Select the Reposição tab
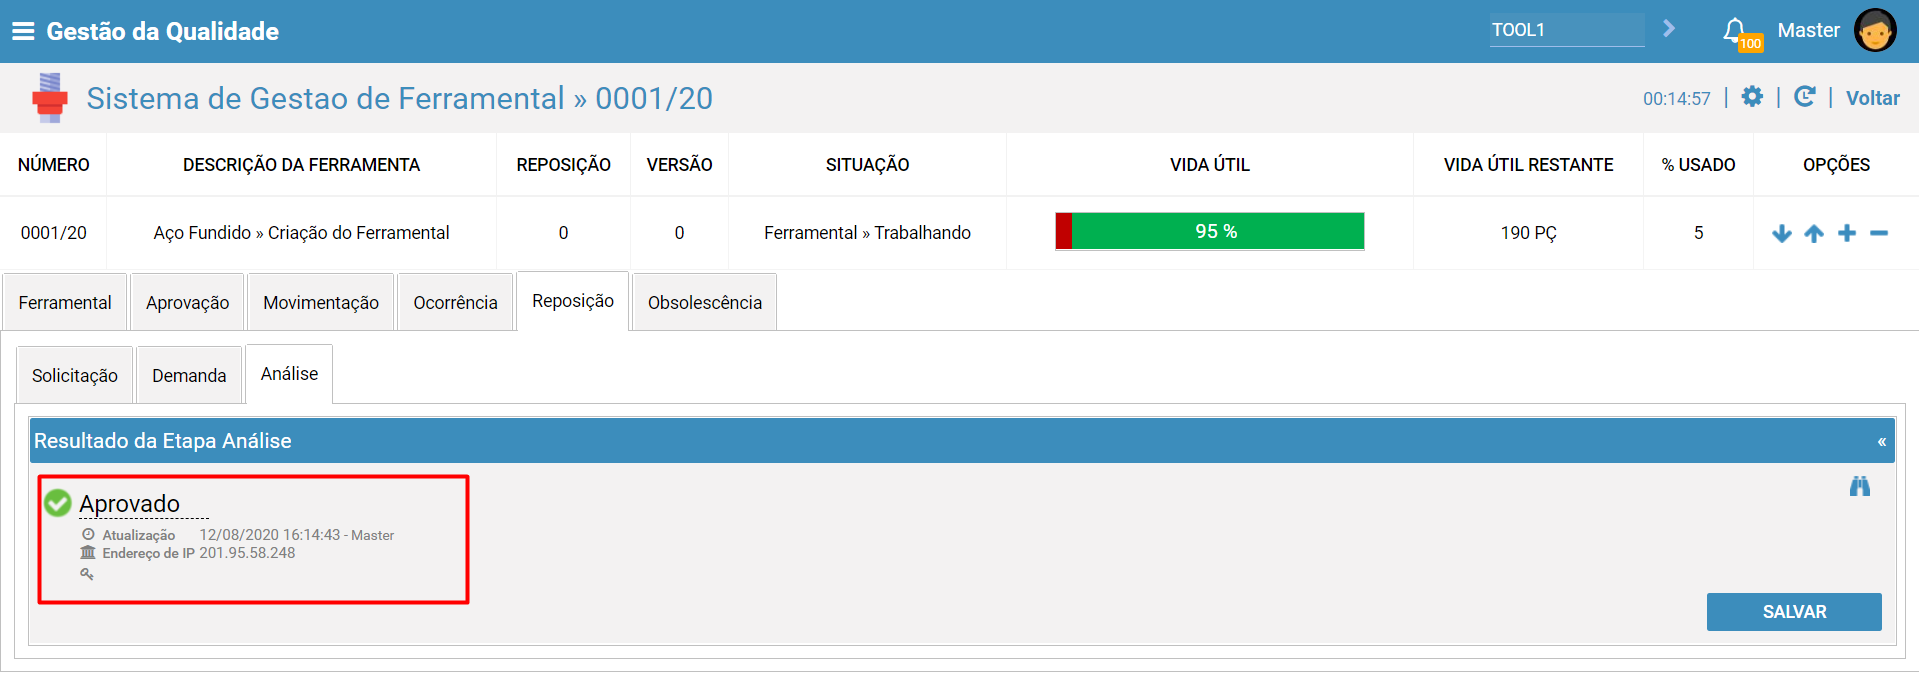Screen dimensions: 1920x677 coord(573,301)
